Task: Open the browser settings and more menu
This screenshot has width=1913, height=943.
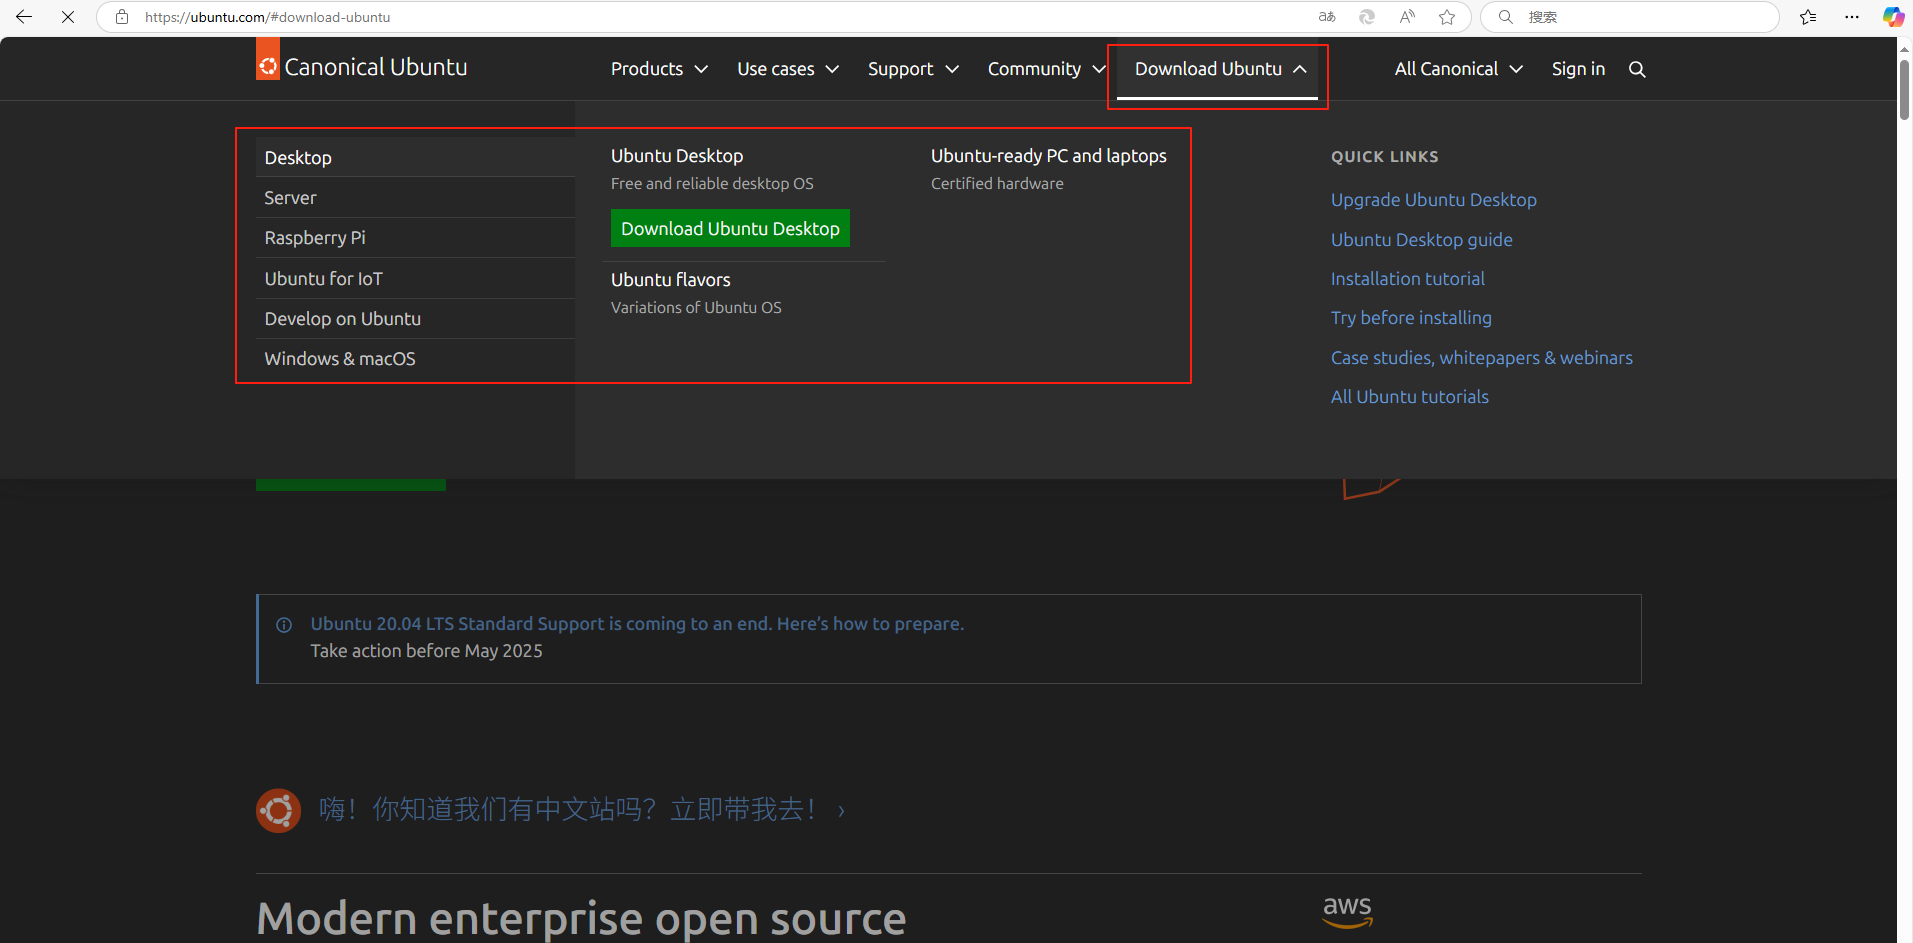Action: coord(1852,17)
